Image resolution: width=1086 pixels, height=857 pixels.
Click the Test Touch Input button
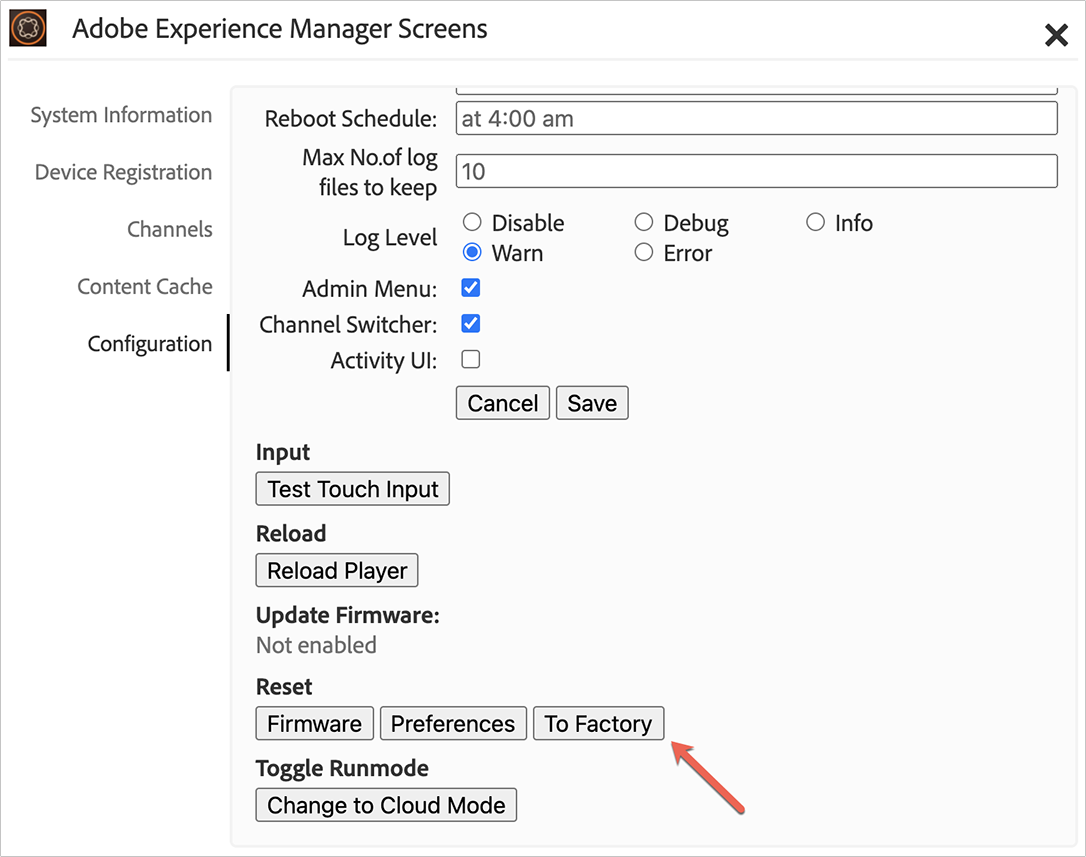[x=353, y=489]
